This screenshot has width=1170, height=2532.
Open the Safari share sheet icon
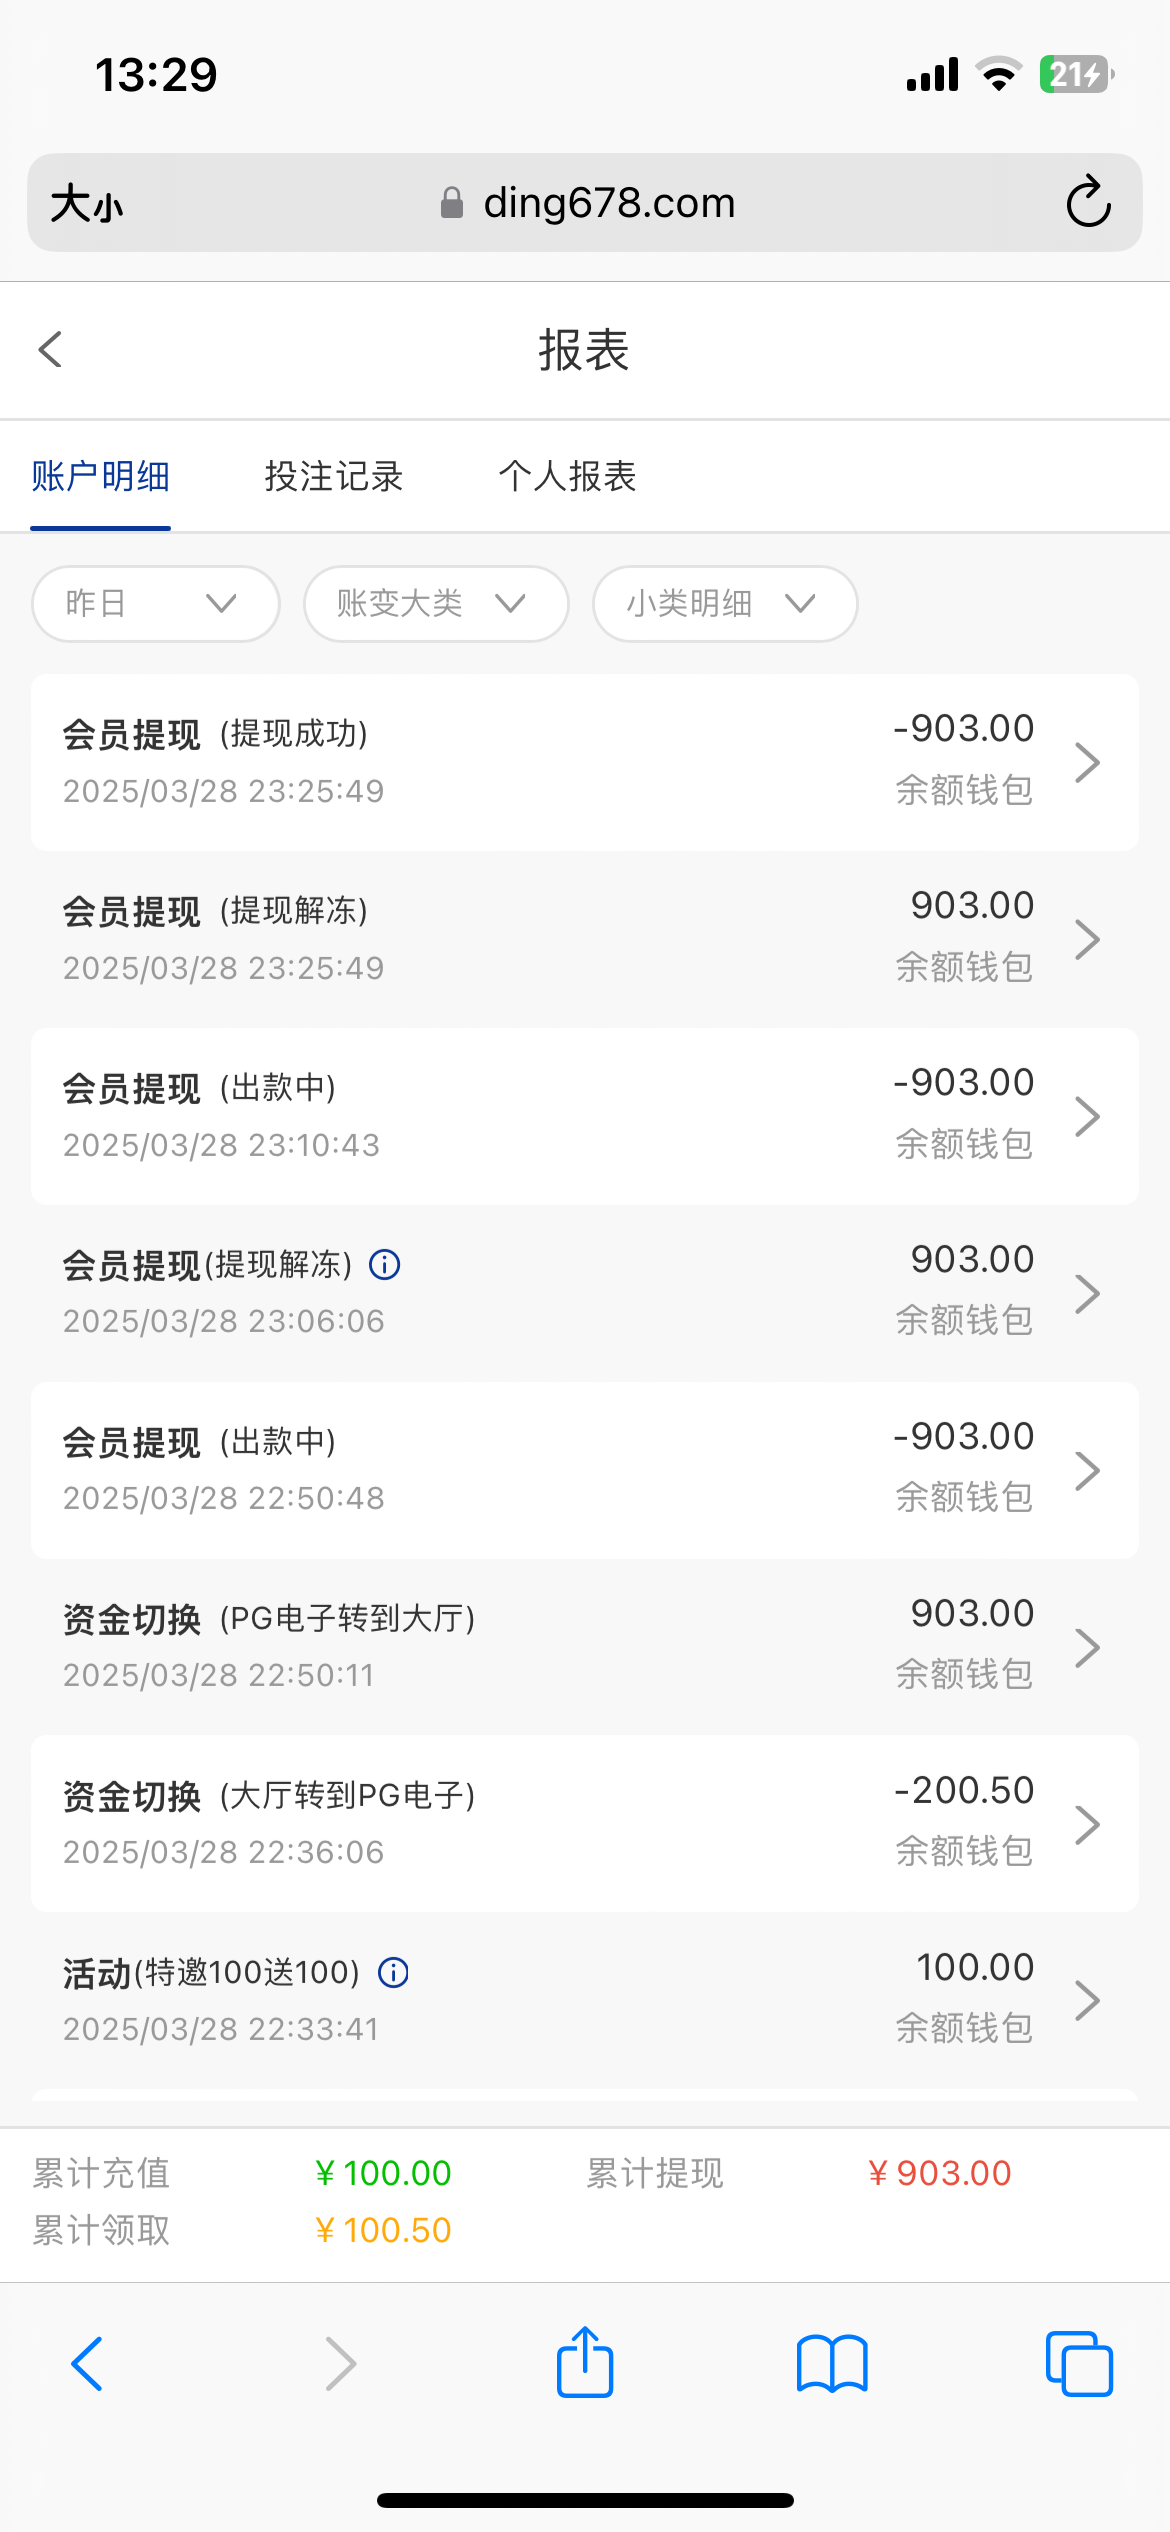point(585,2363)
